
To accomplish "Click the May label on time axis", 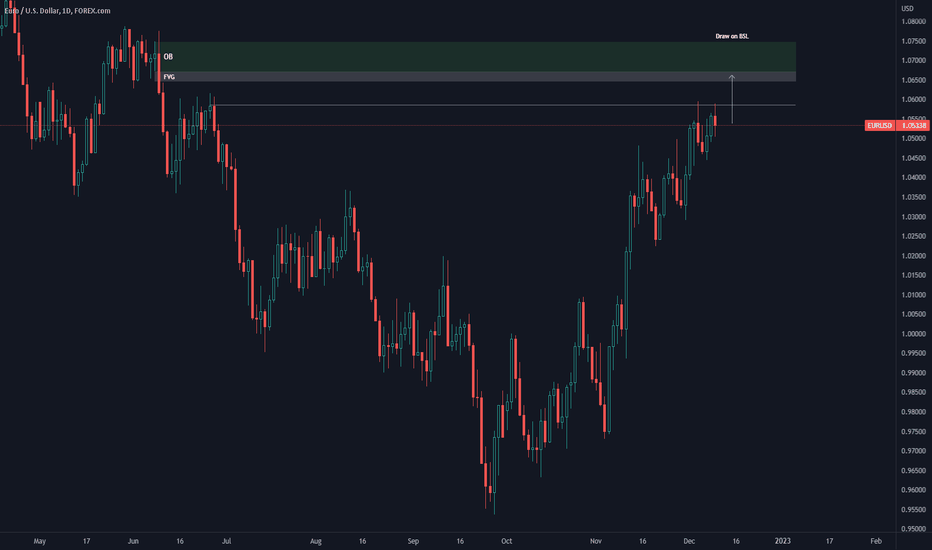I will (40, 541).
